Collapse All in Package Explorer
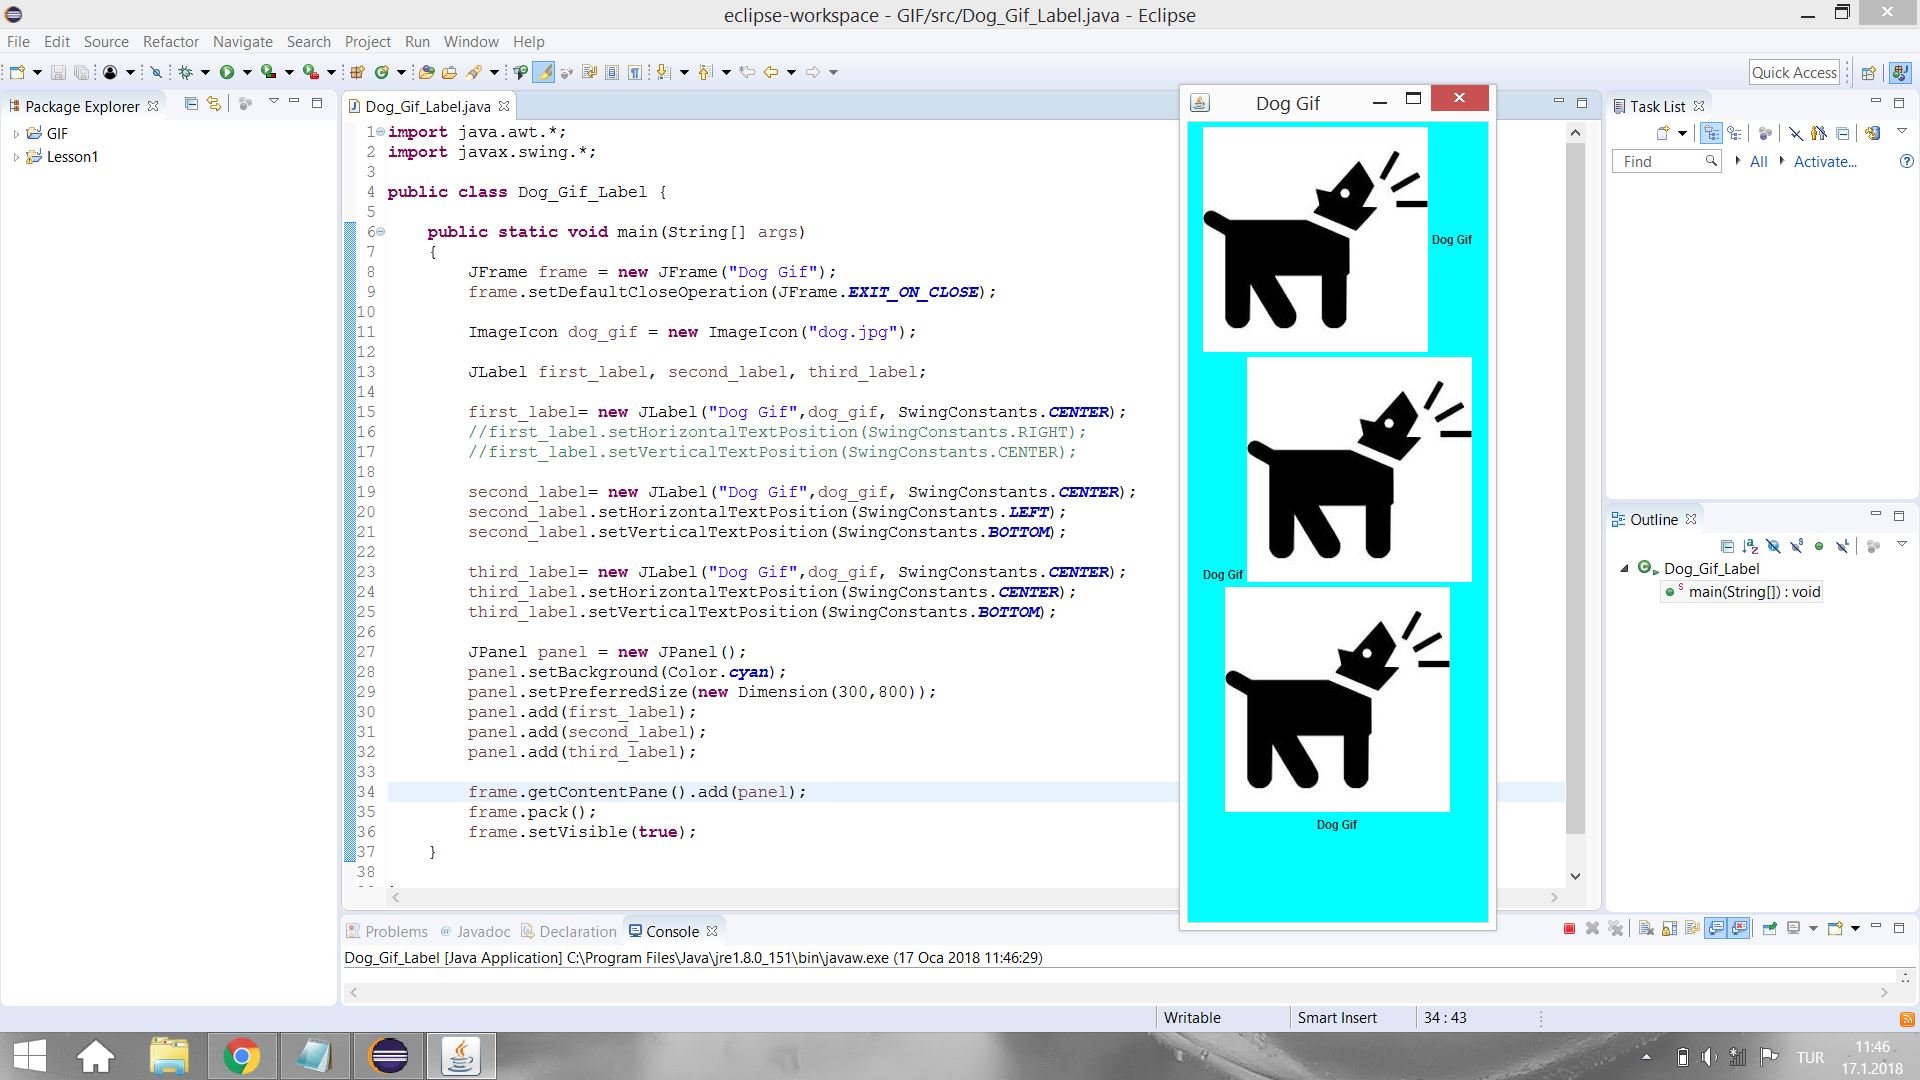 coord(190,105)
